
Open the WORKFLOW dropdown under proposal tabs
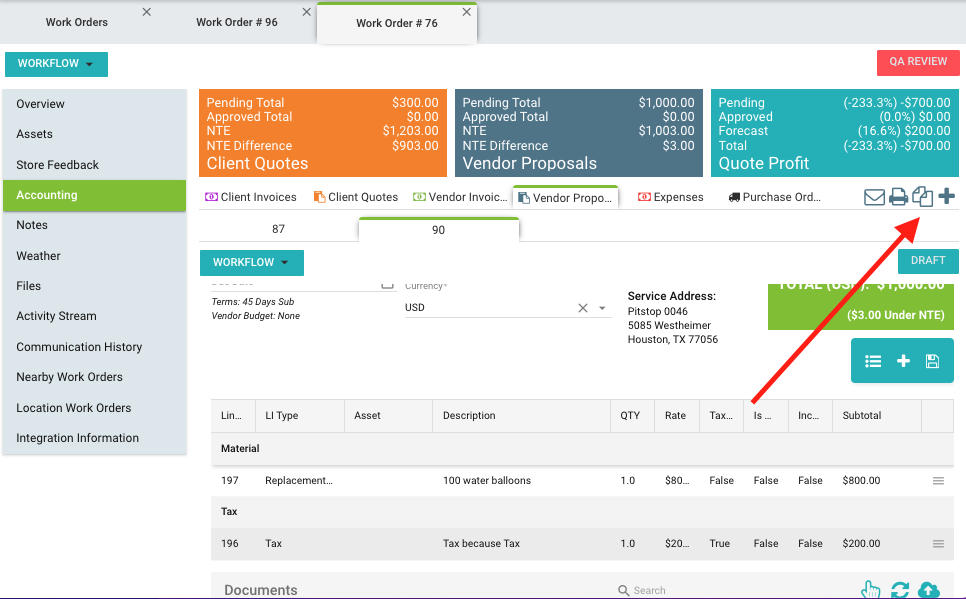[251, 263]
